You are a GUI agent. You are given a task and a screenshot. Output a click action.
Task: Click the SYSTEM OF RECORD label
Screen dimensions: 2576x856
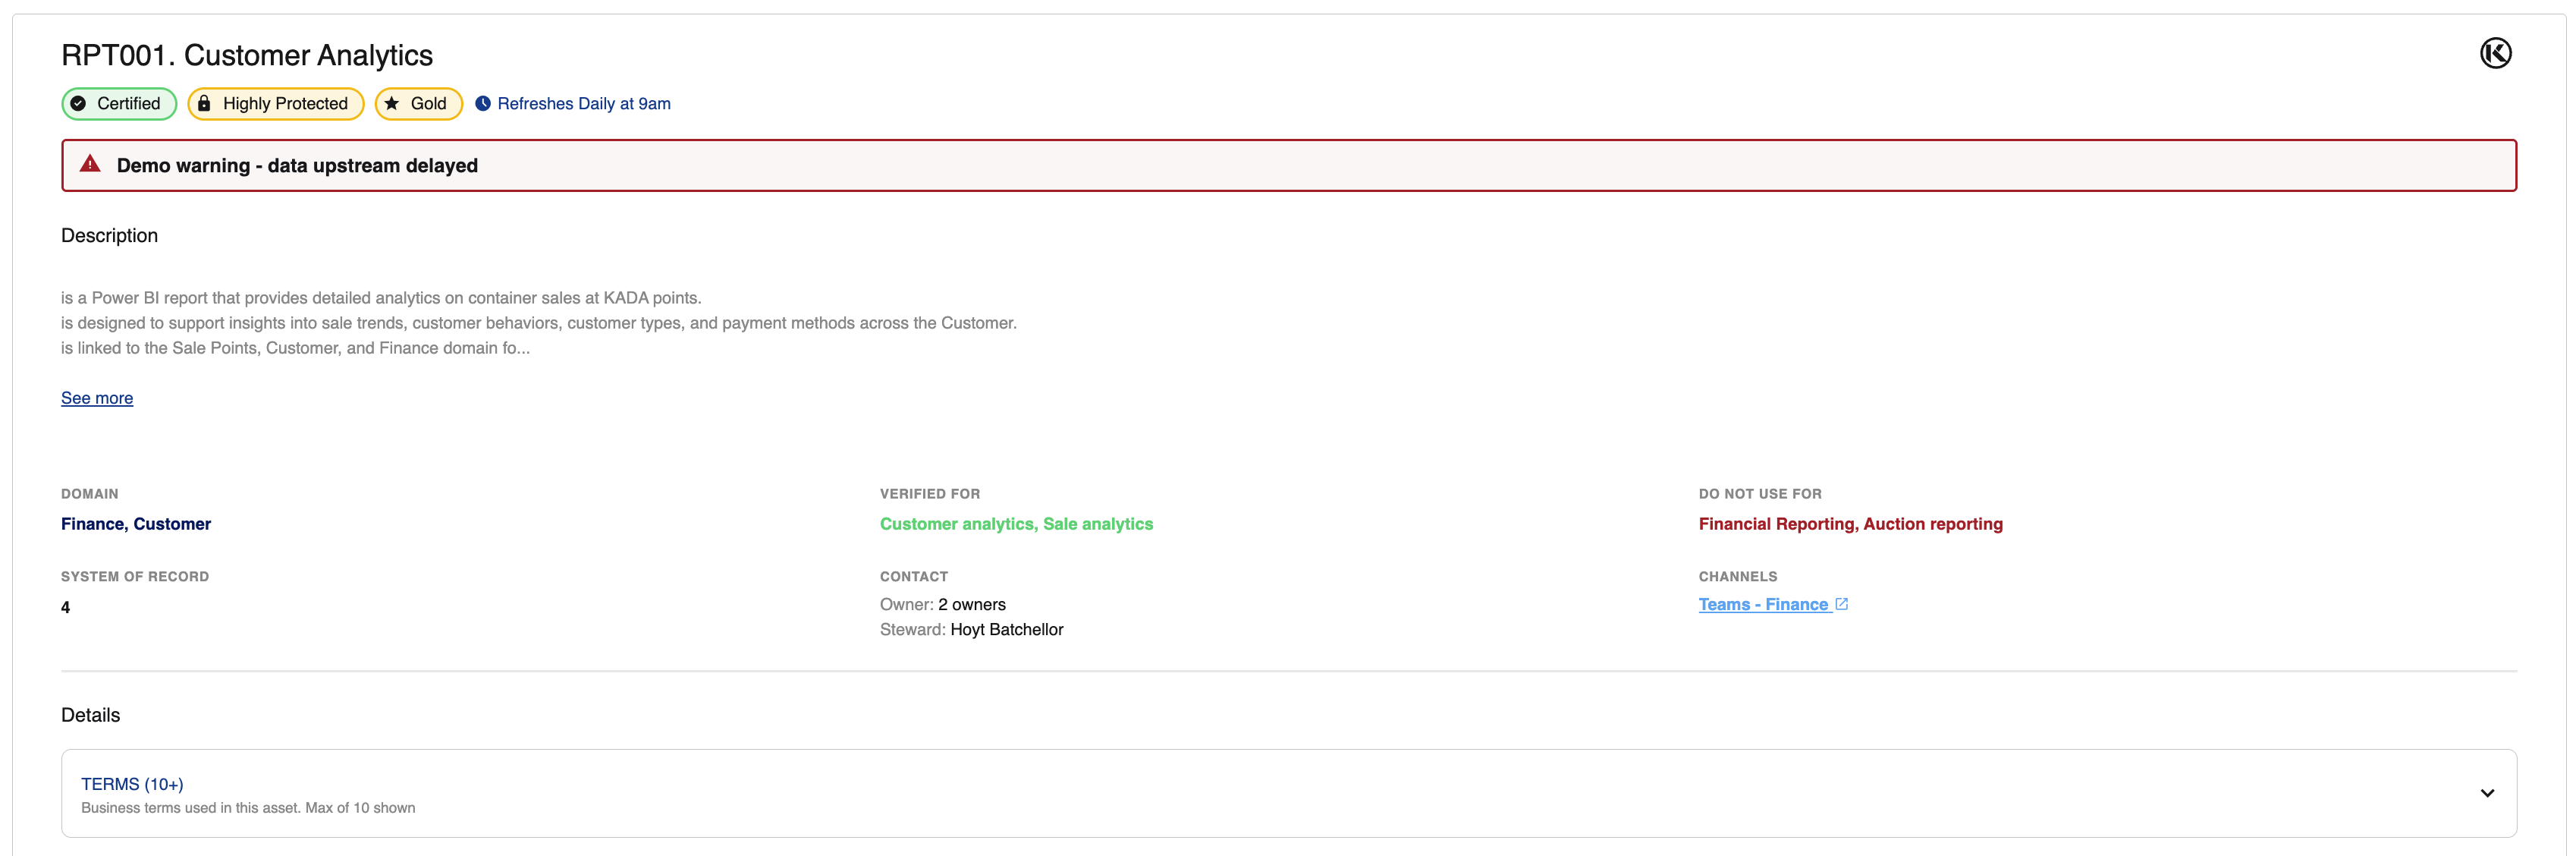135,577
